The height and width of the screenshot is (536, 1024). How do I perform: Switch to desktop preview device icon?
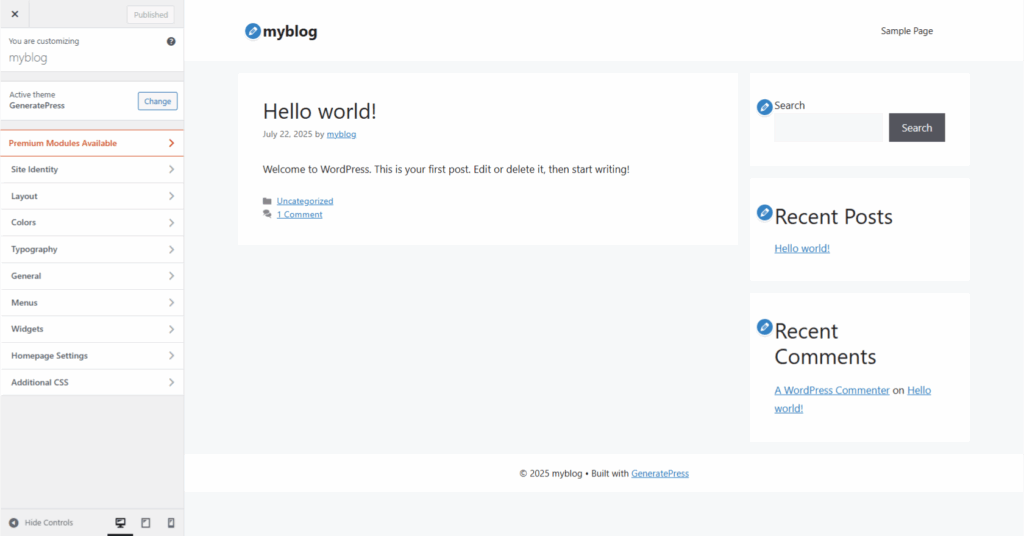click(x=120, y=522)
